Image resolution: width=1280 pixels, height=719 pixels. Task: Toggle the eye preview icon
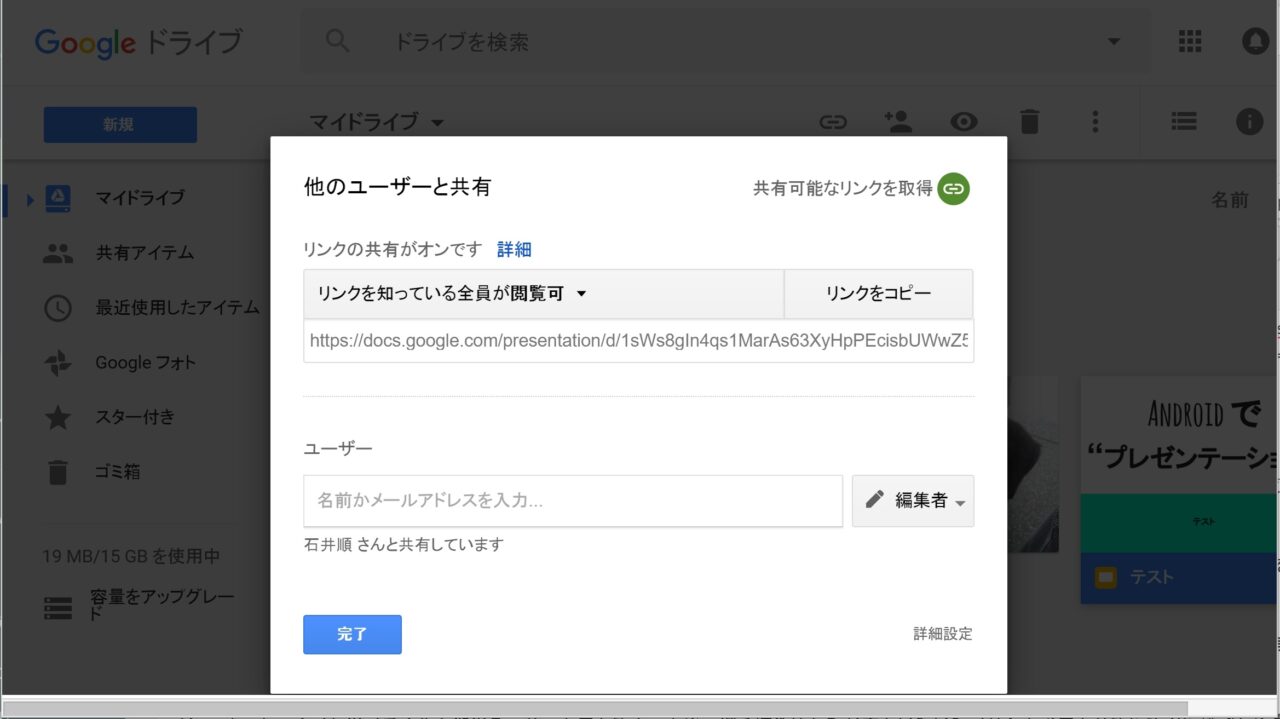964,122
